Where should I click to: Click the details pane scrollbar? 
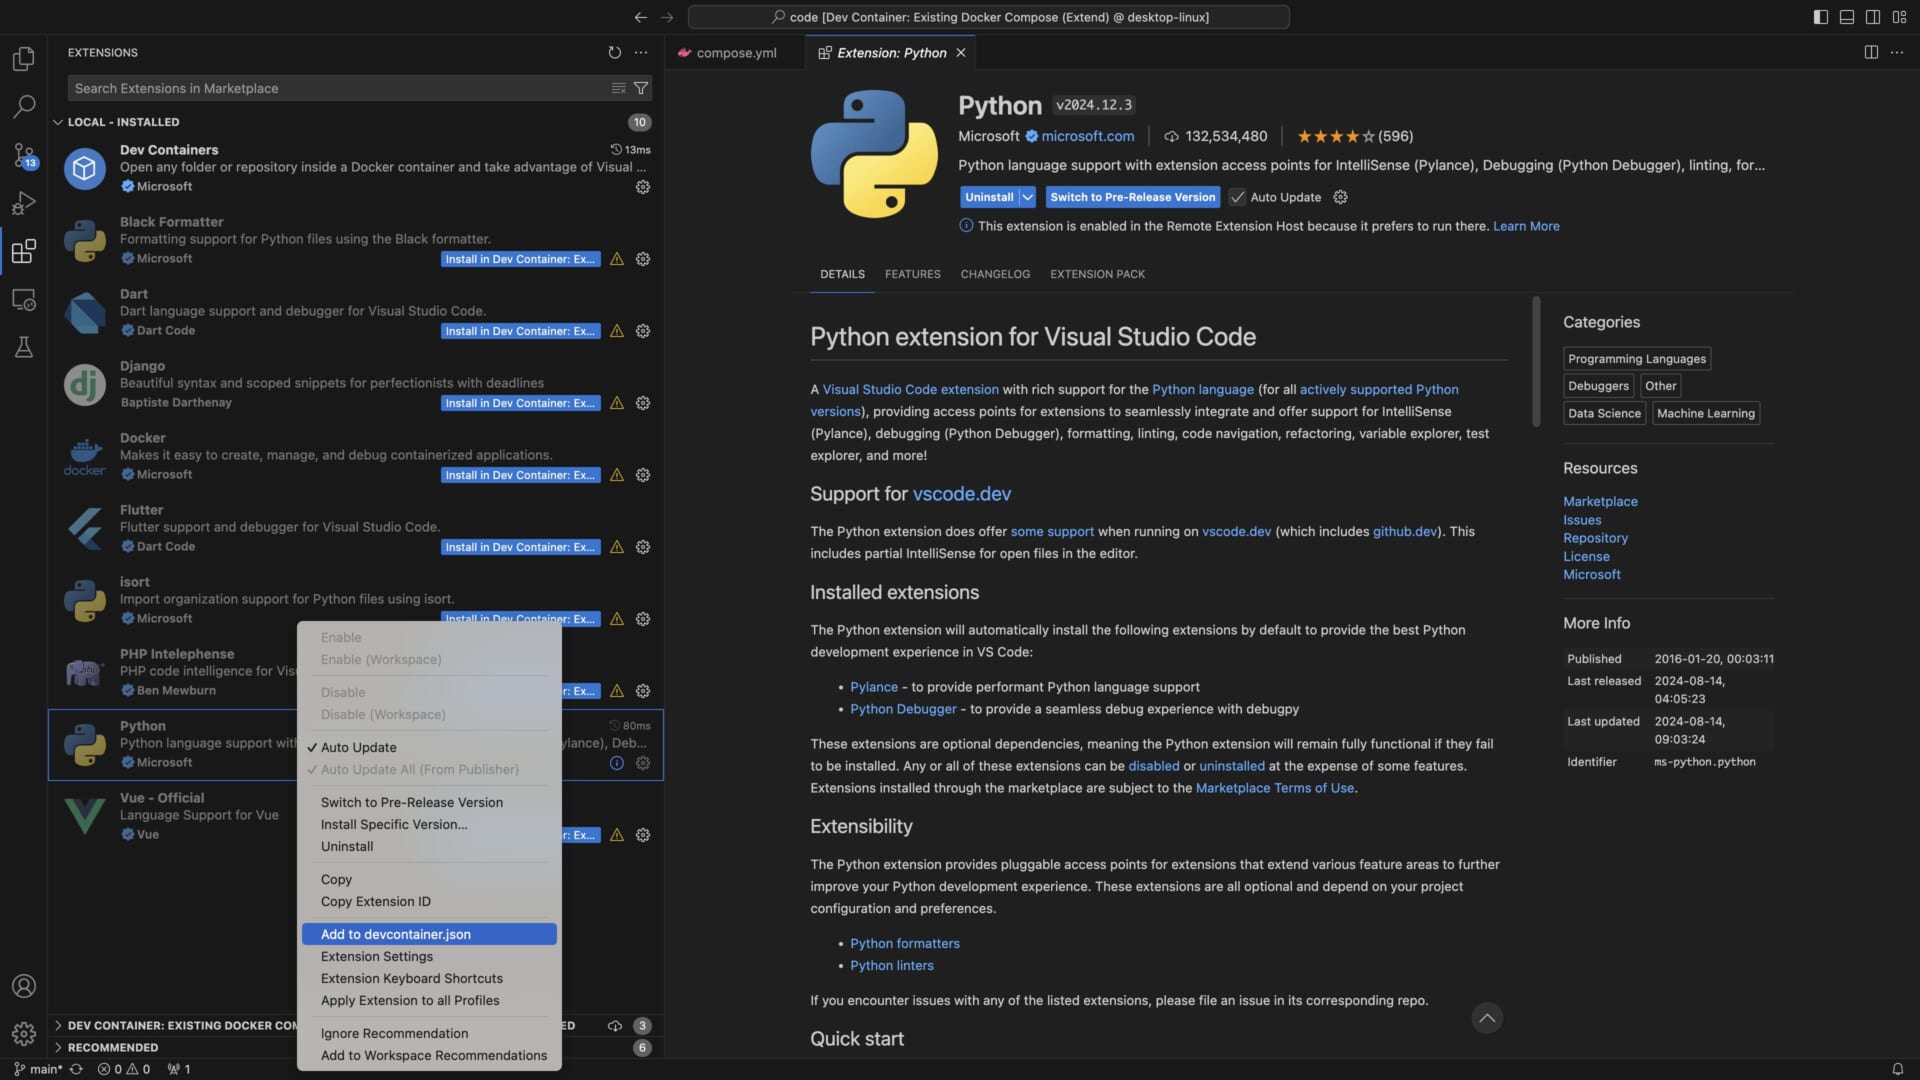coord(1536,362)
